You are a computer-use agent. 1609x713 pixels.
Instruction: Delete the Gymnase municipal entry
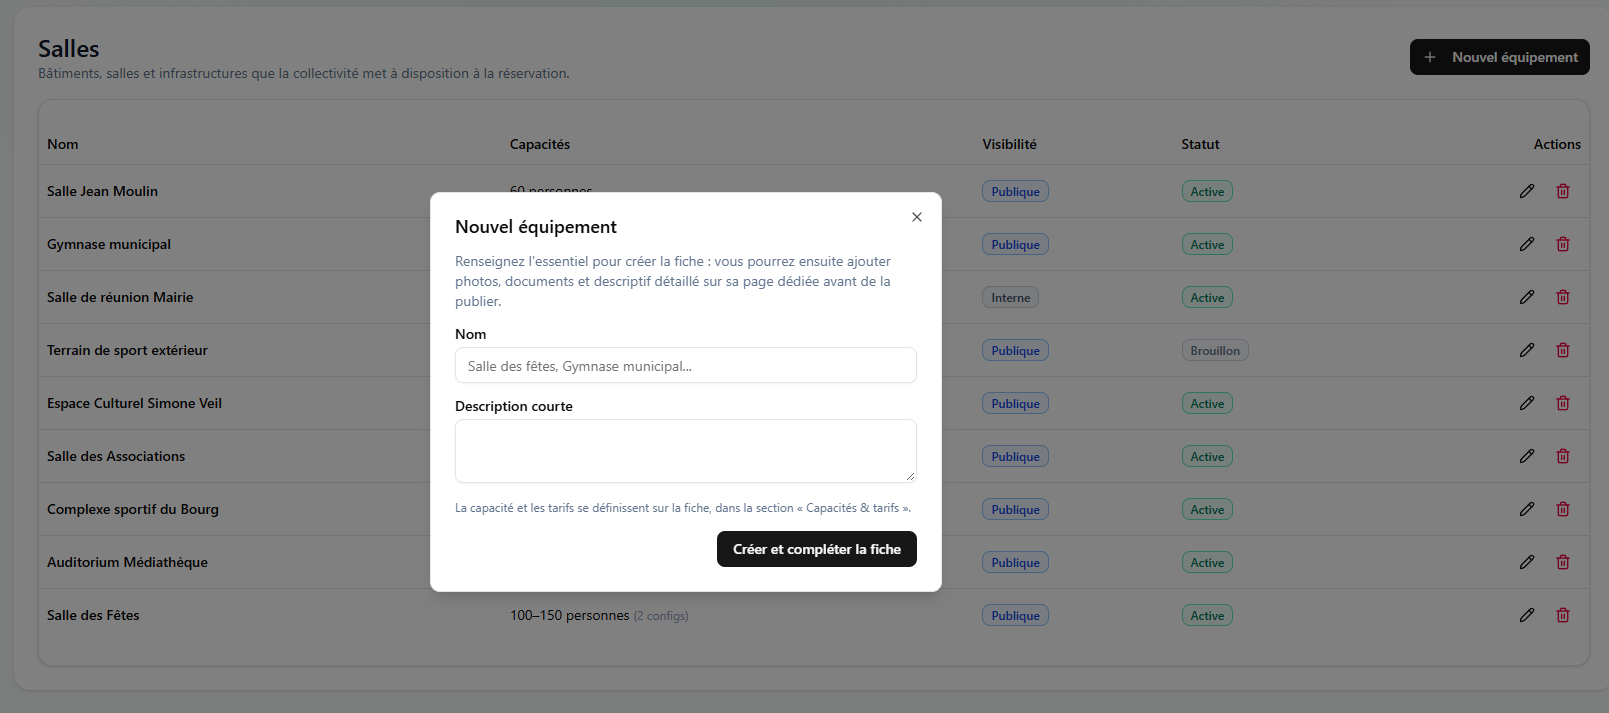click(x=1563, y=244)
